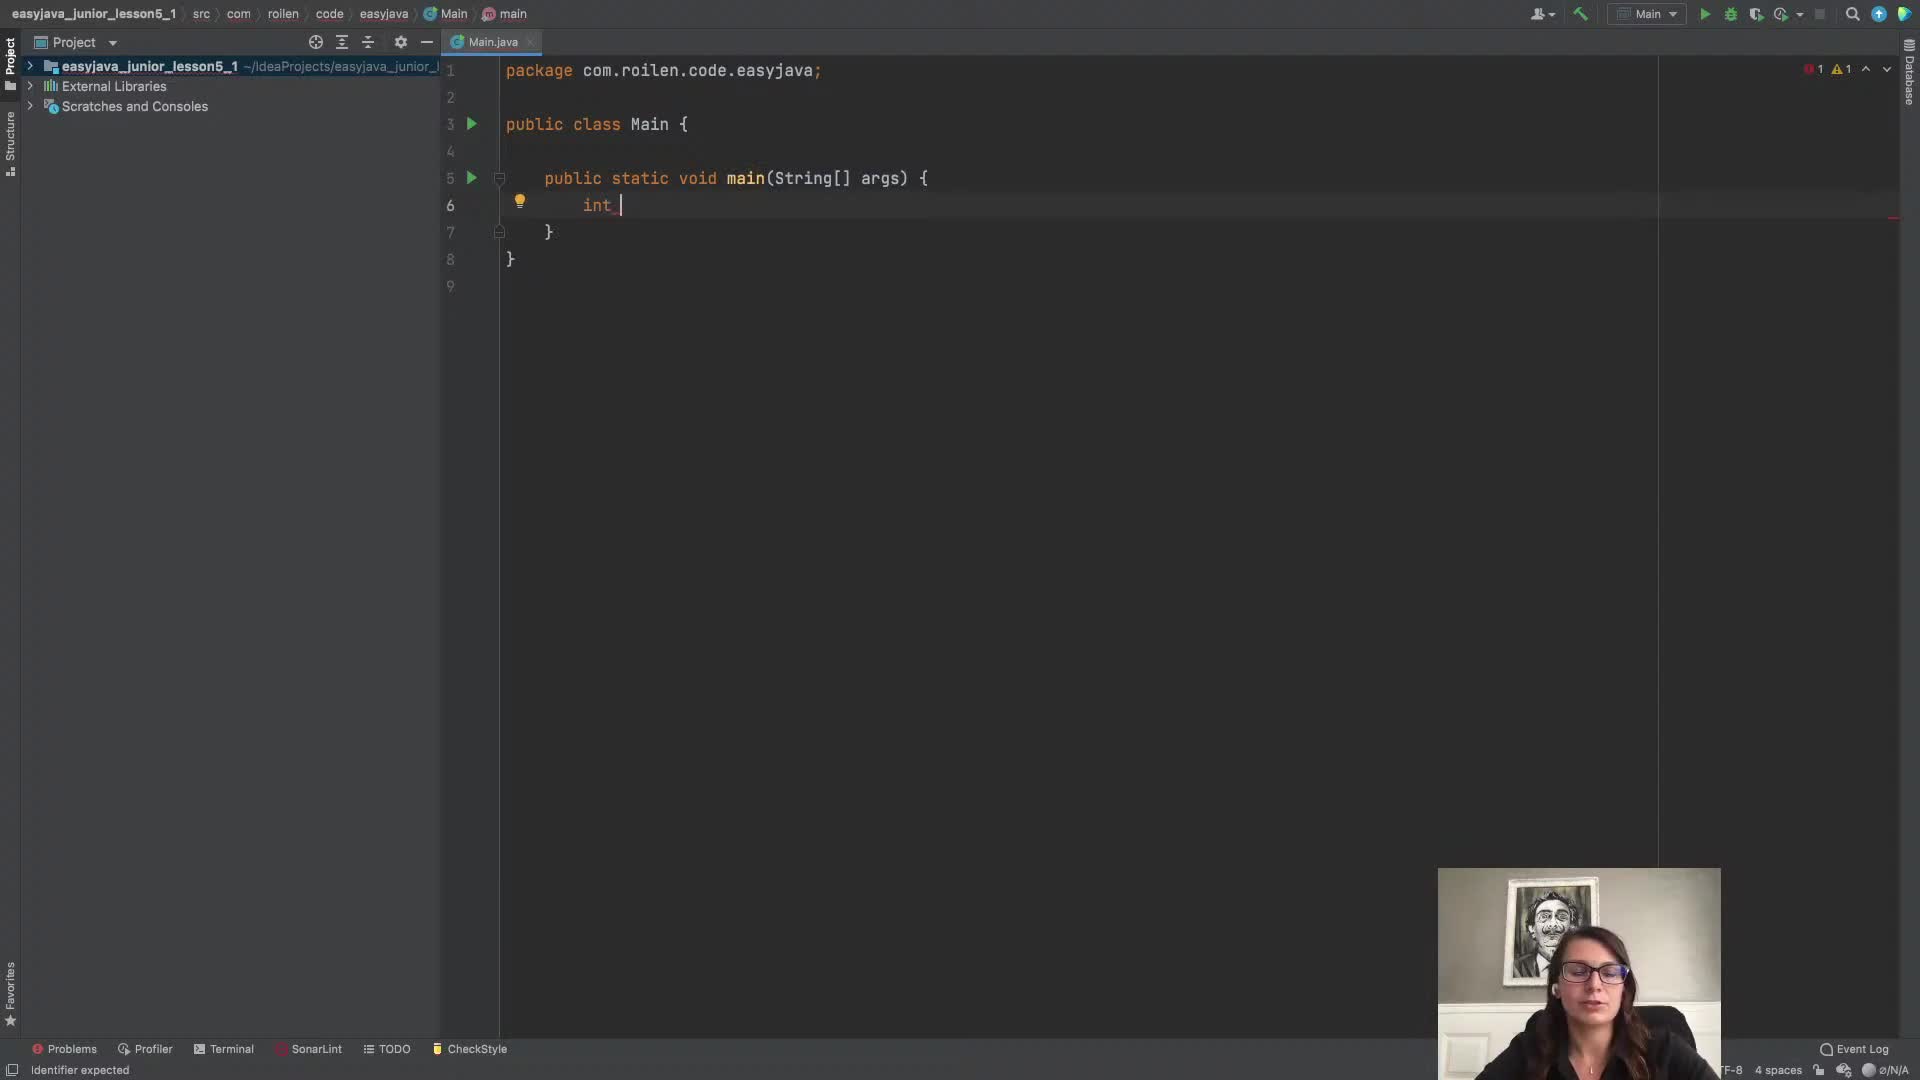Image resolution: width=1920 pixels, height=1080 pixels.
Task: Fold the main method at line 5
Action: tap(499, 178)
